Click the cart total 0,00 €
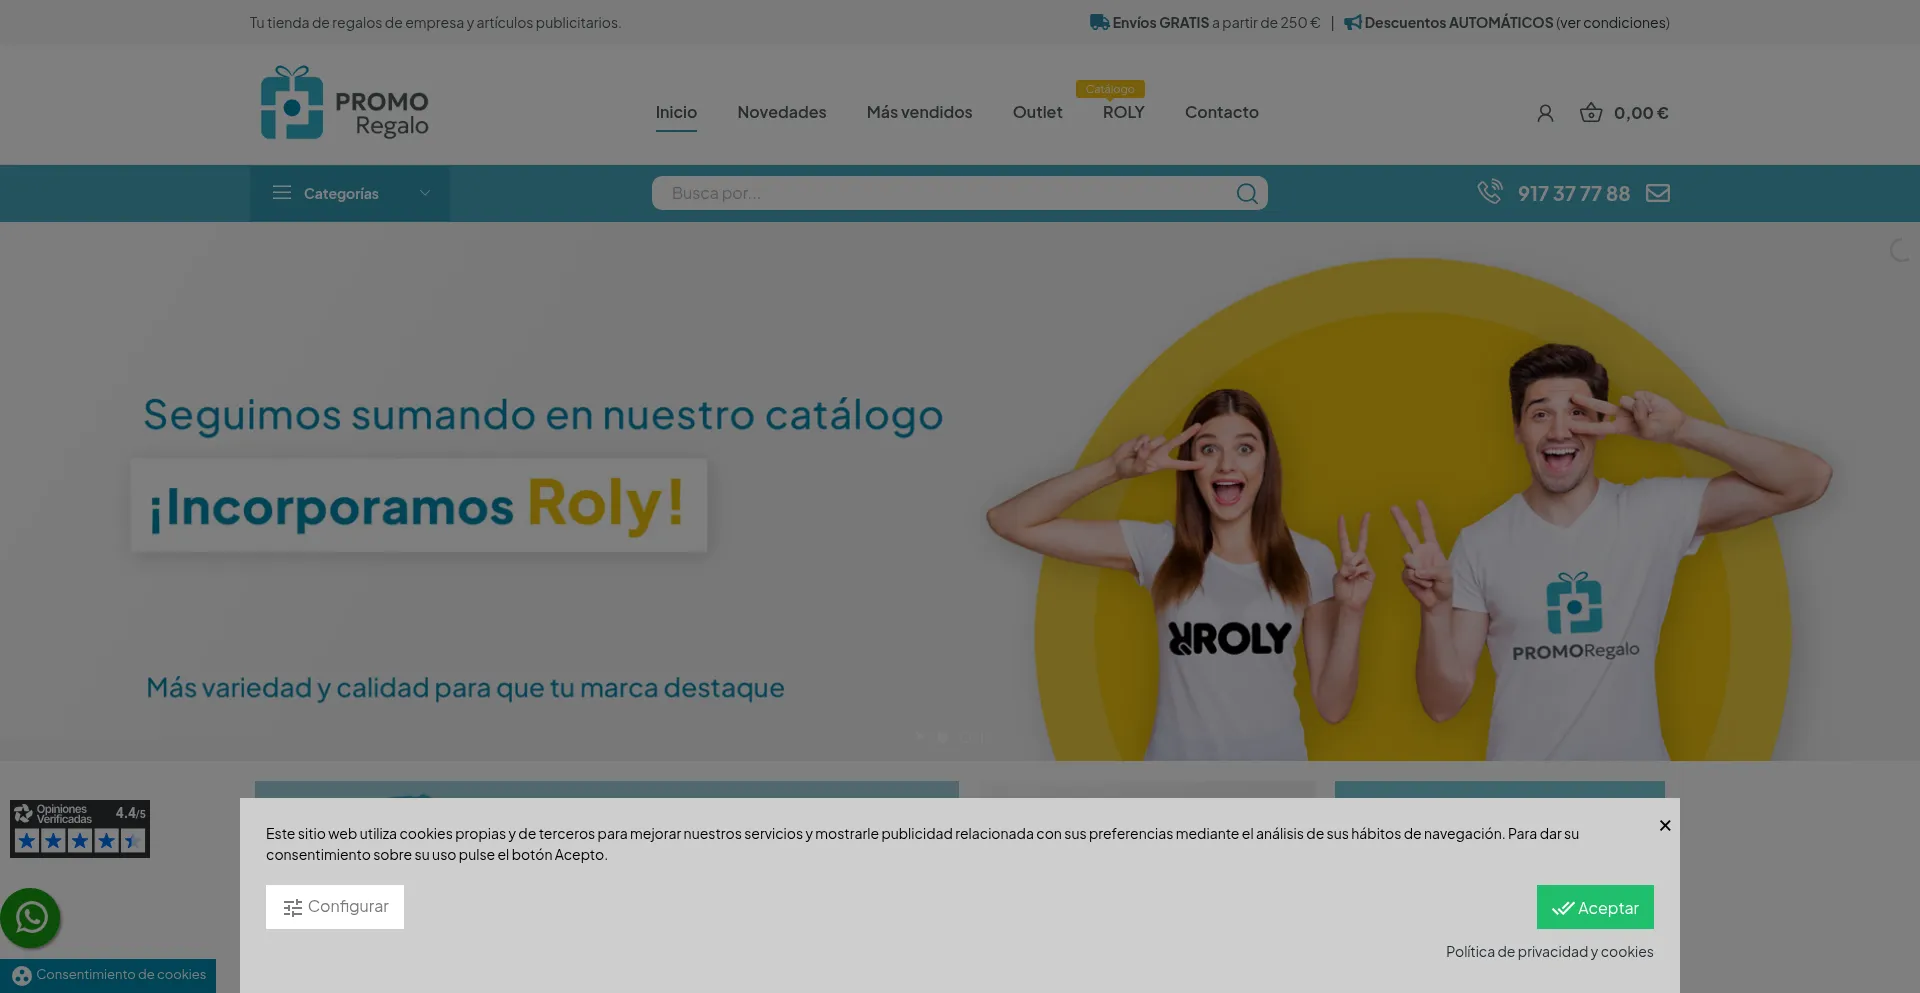The width and height of the screenshot is (1920, 993). pyautogui.click(x=1641, y=113)
